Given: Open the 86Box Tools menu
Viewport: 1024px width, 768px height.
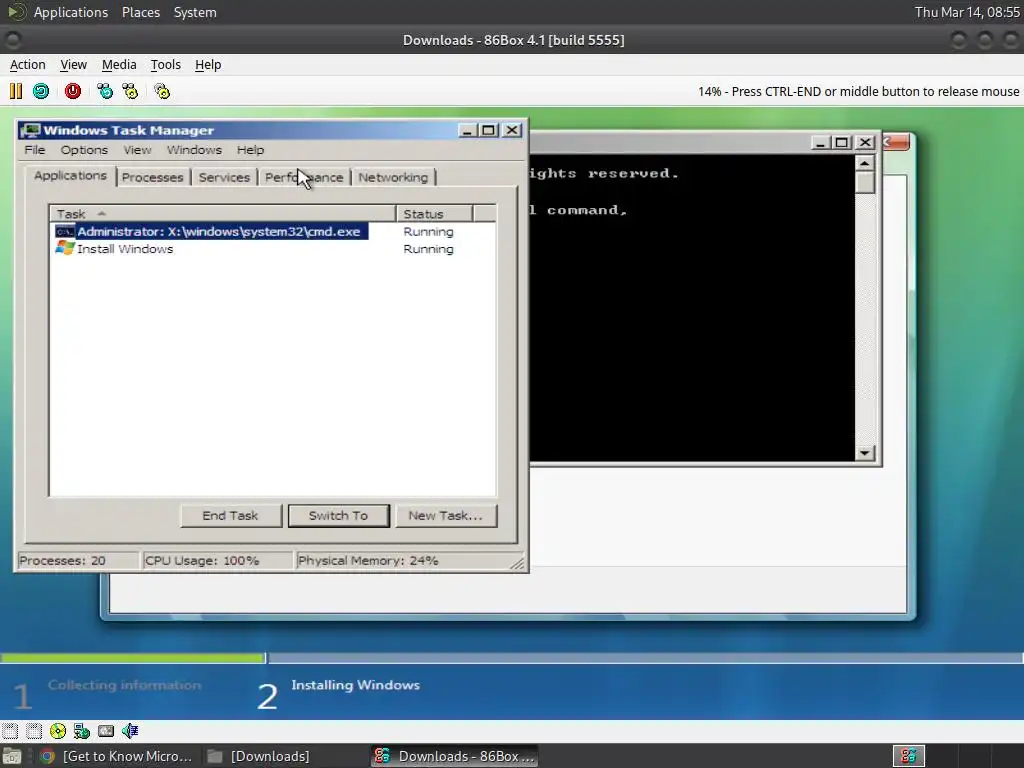Looking at the screenshot, I should point(165,65).
